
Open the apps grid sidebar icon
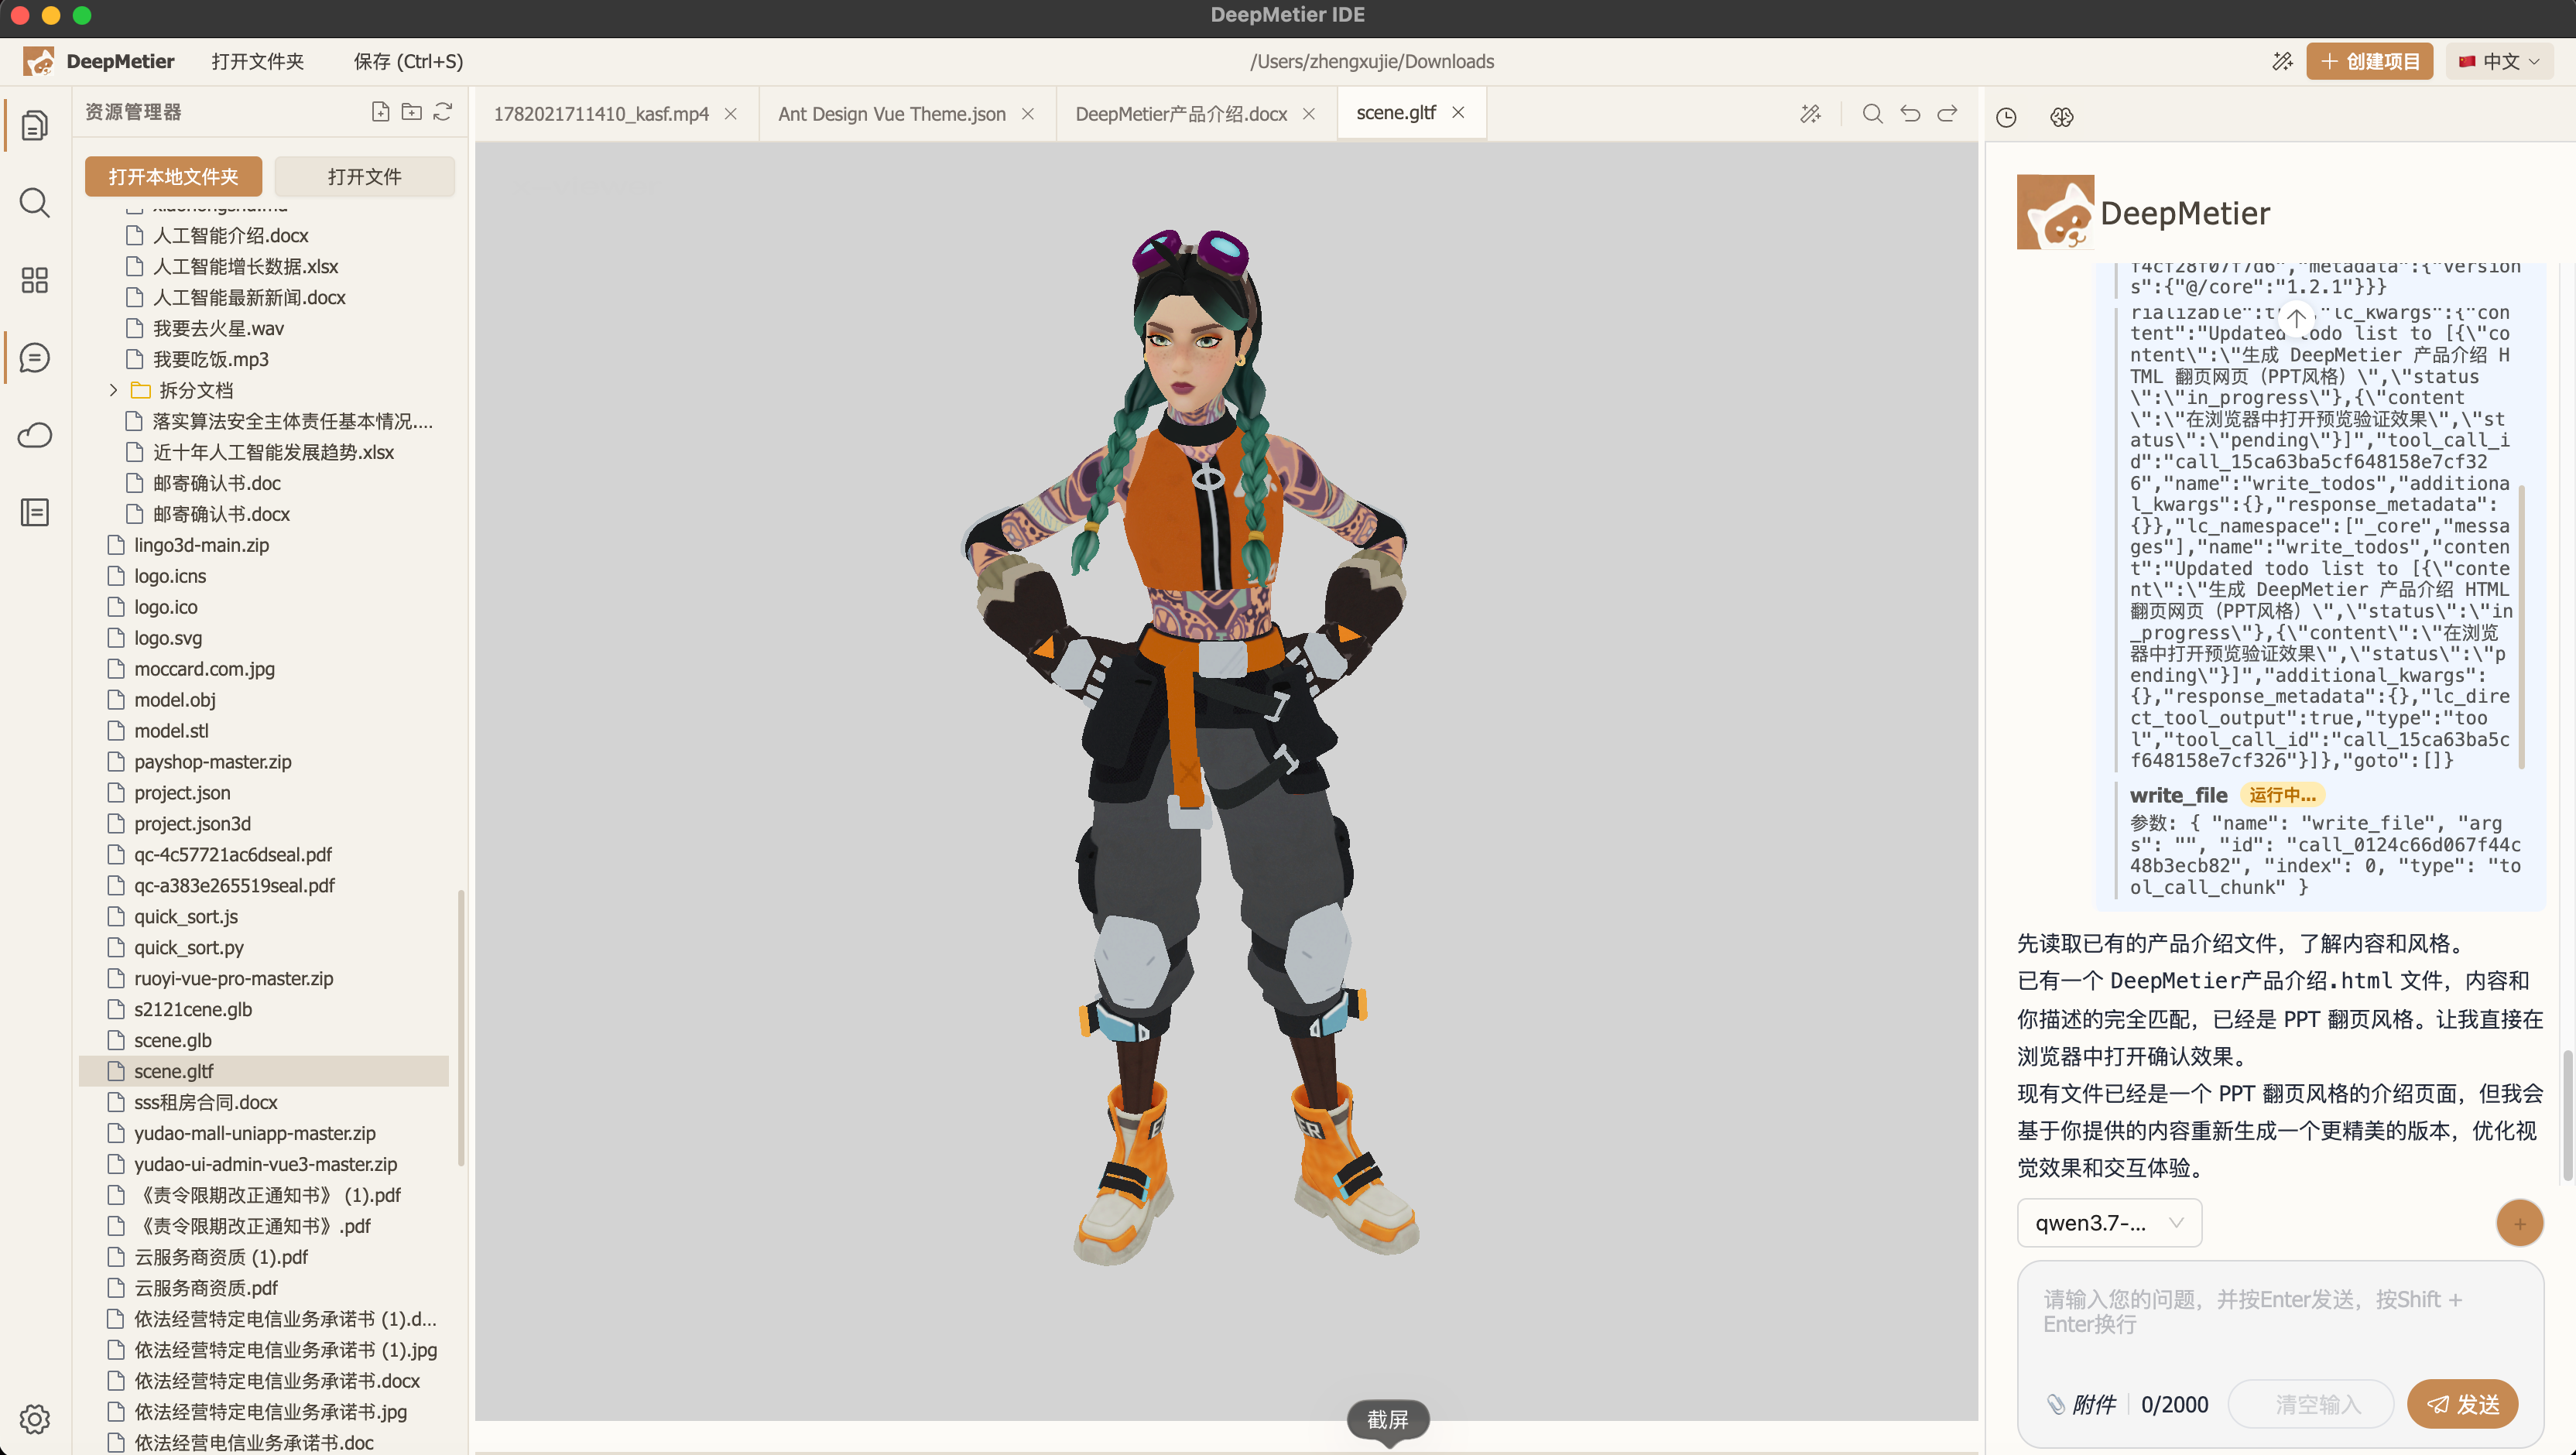34,280
